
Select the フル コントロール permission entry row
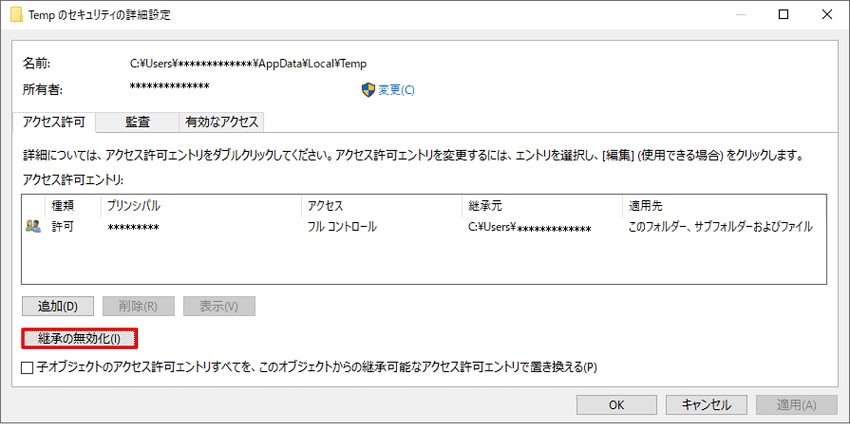click(424, 227)
